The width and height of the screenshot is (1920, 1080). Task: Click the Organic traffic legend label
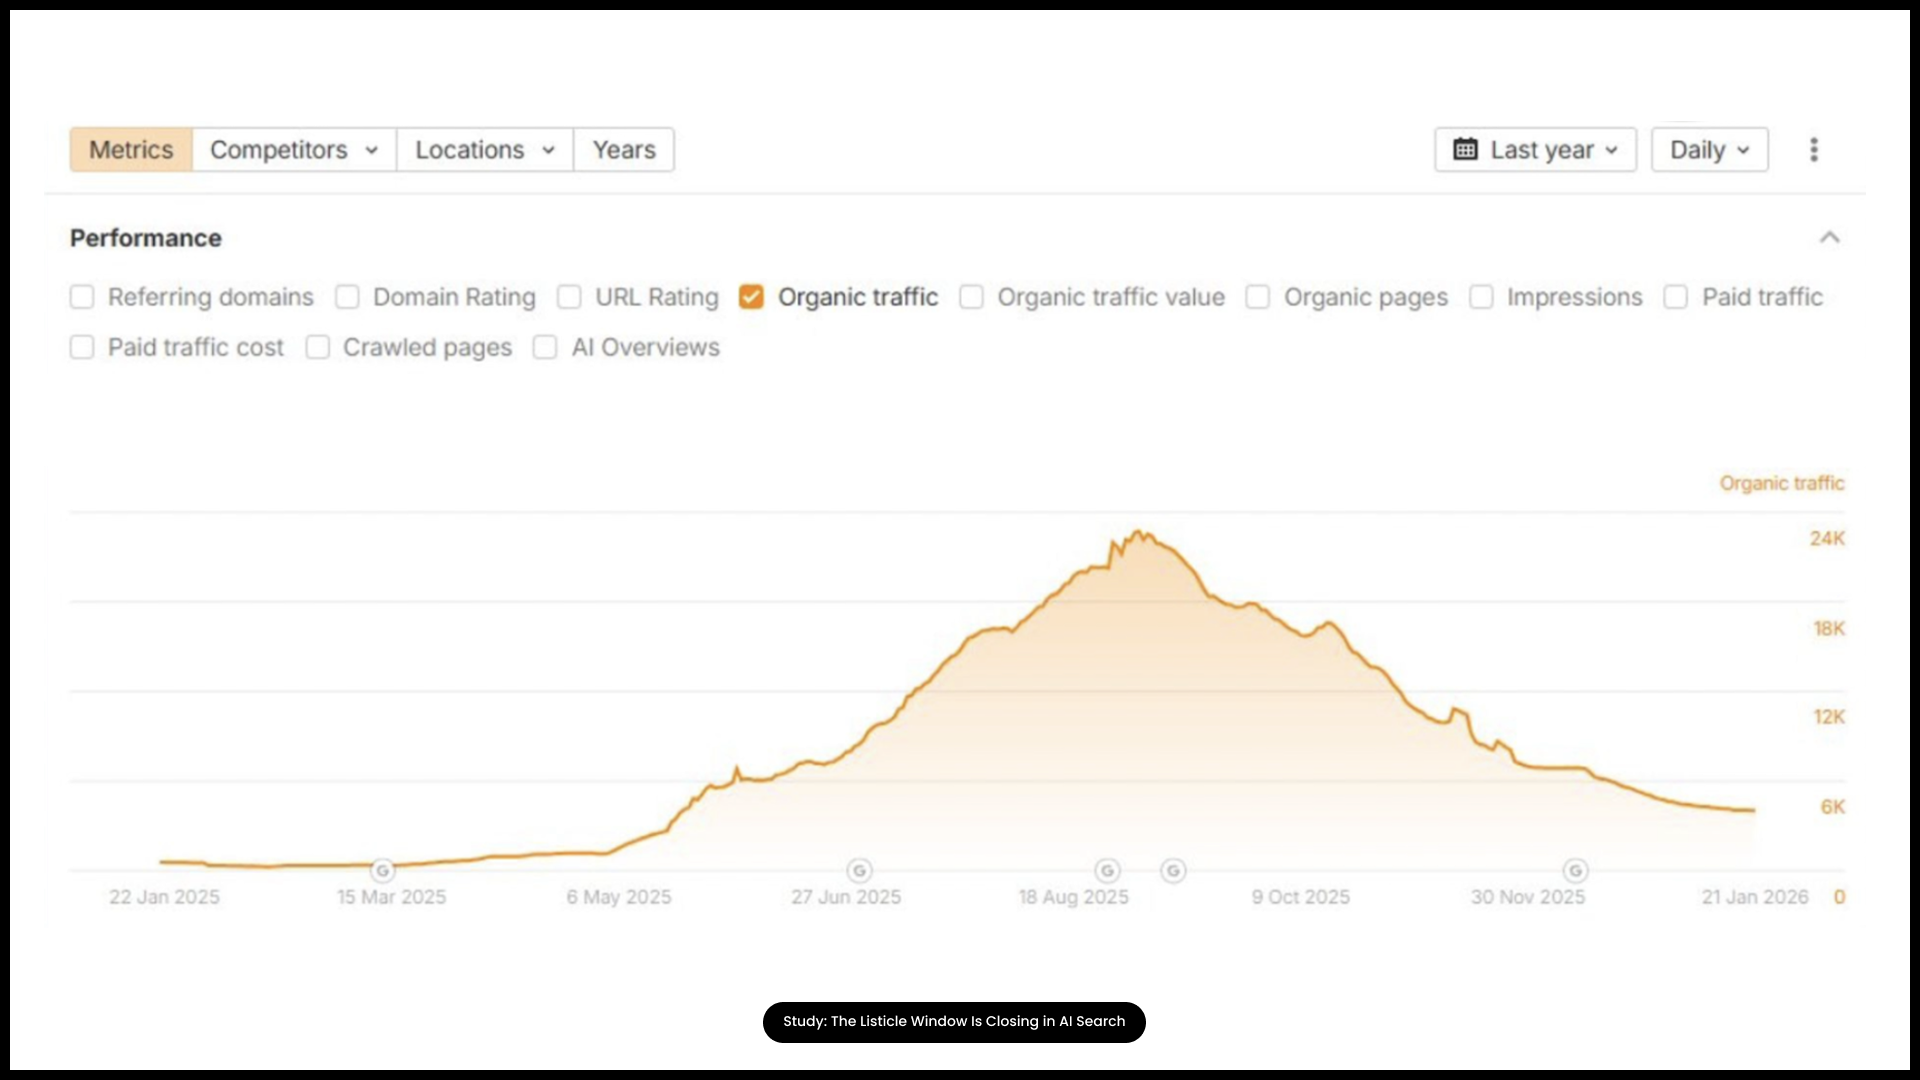[1781, 483]
